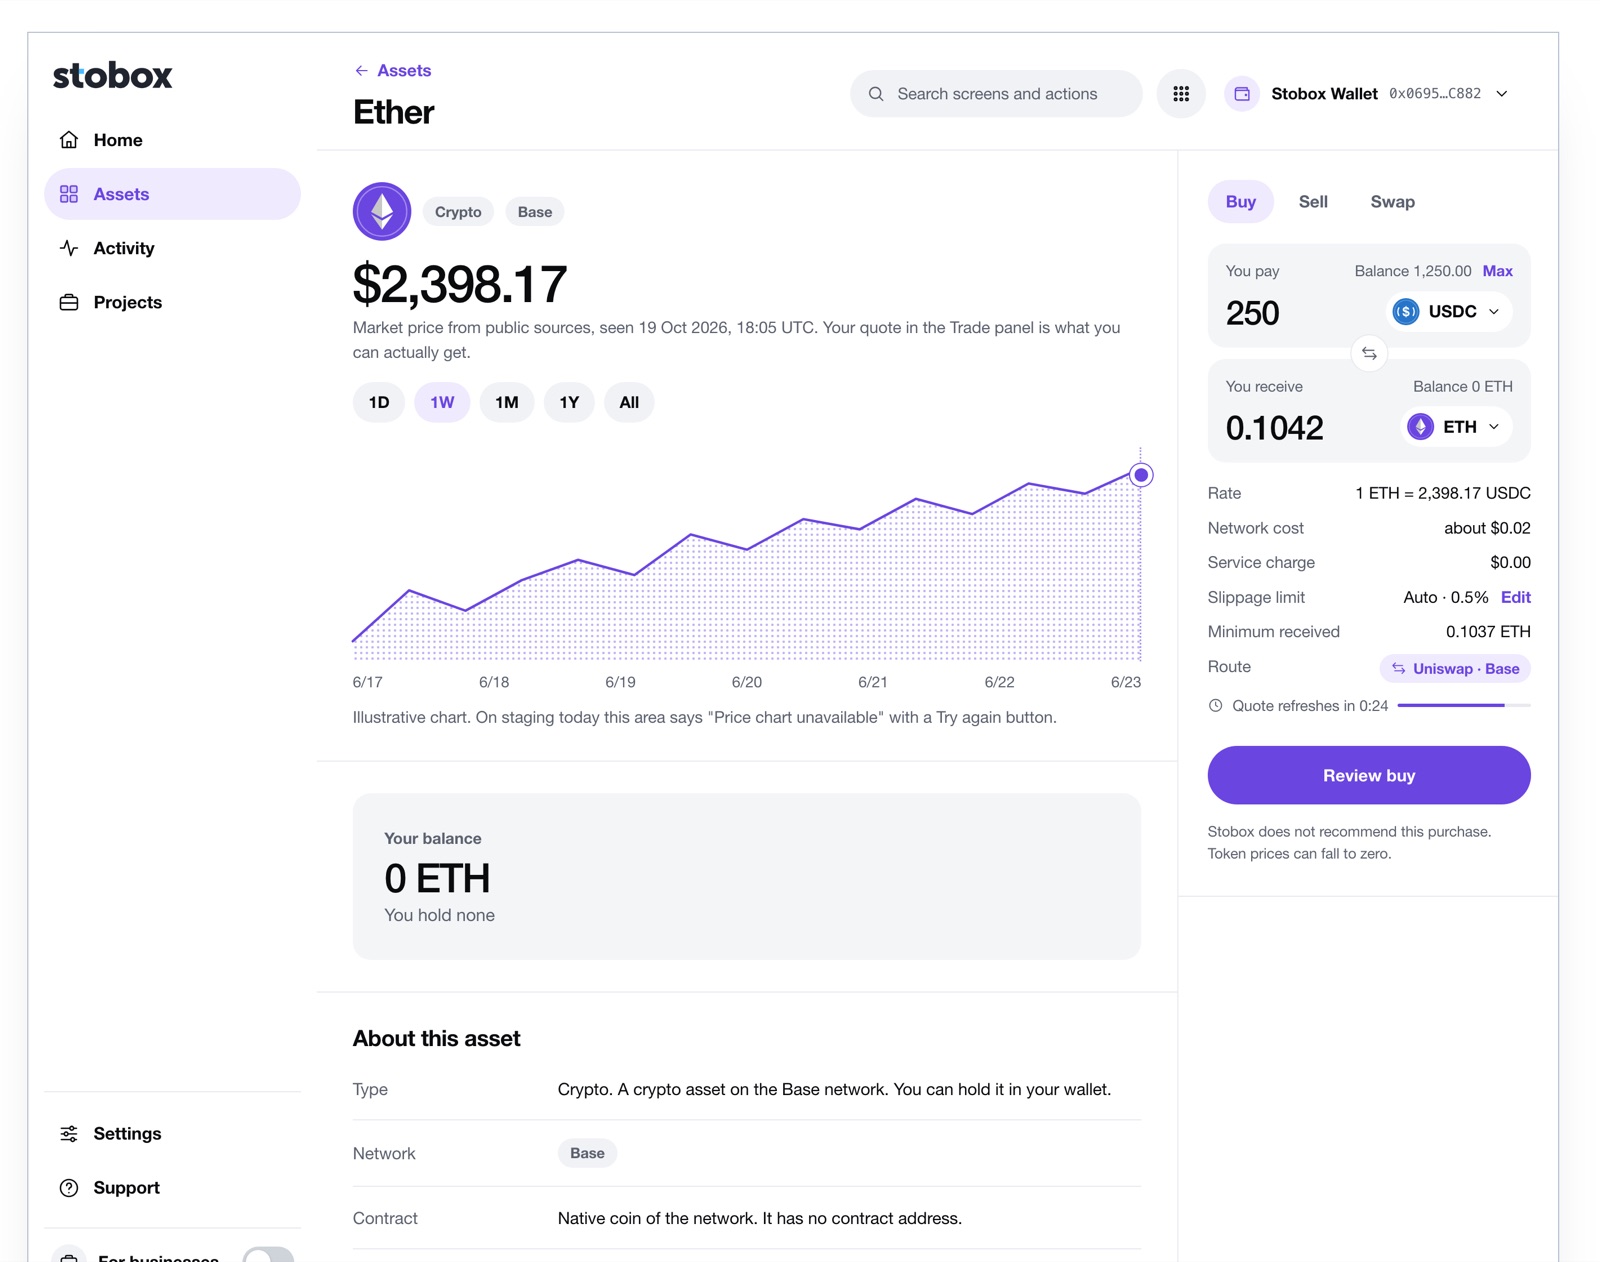Click the Crypto tag chip

458,212
